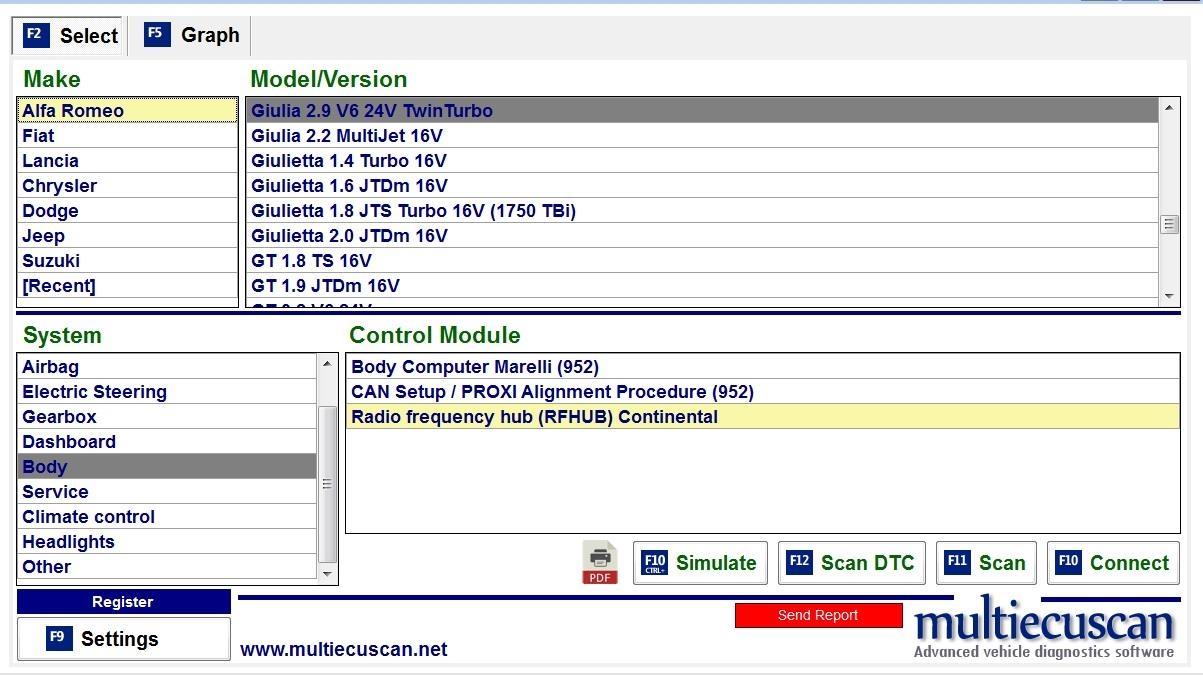Start Scan DTC
The image size is (1203, 675).
[x=851, y=563]
